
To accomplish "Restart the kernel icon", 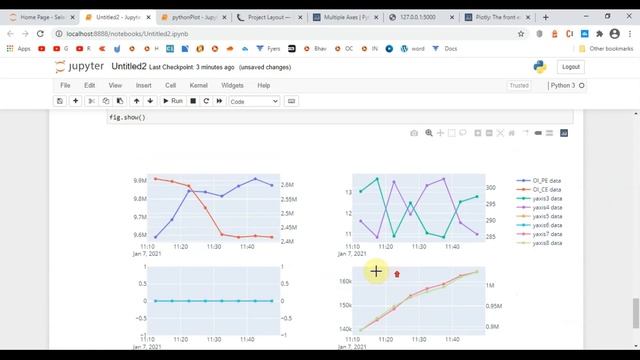I will (x=206, y=101).
